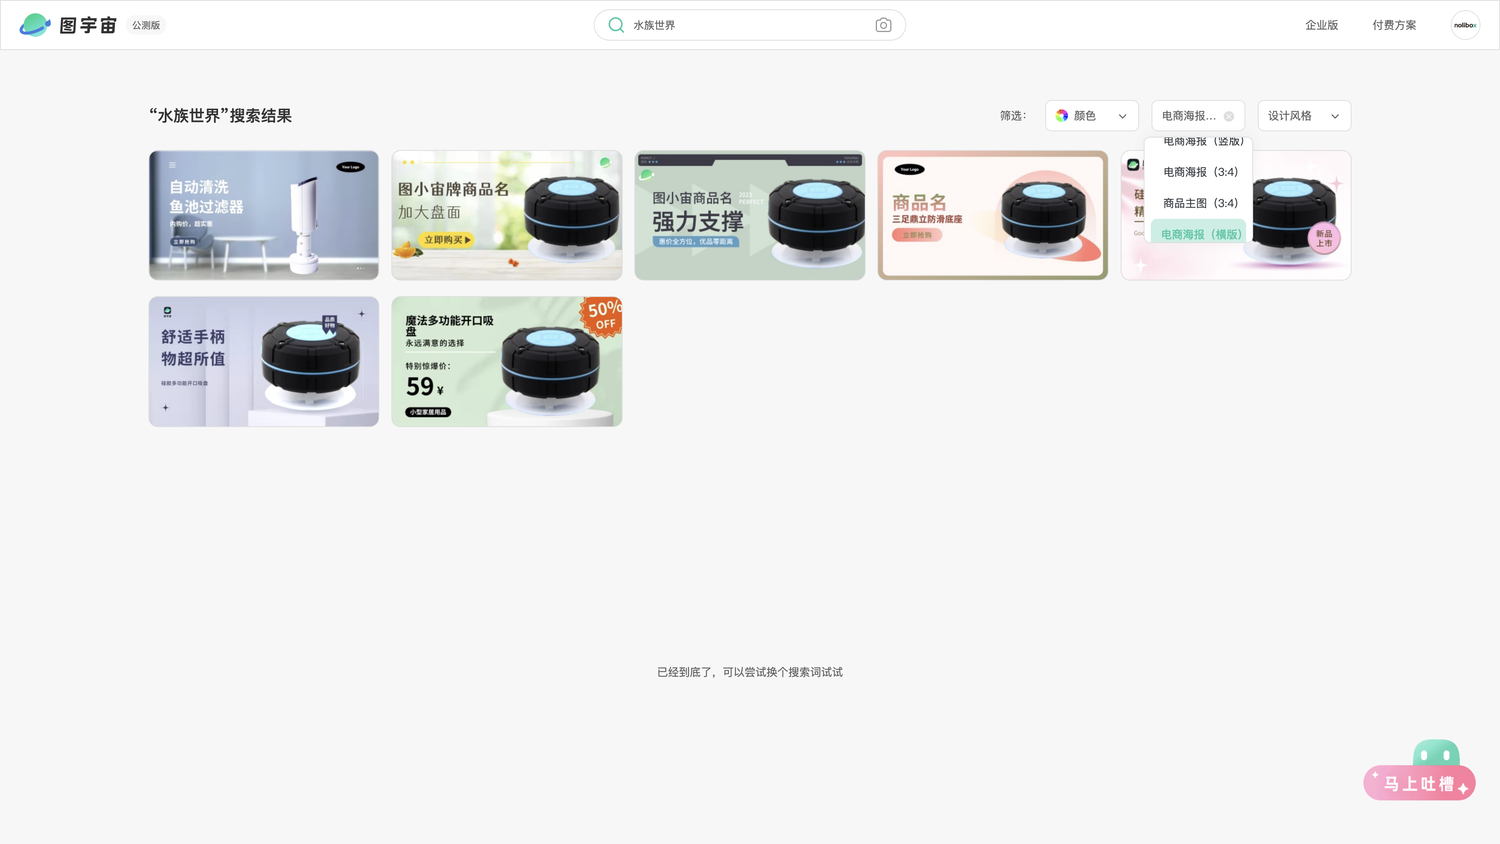Click the “水族世界”搜索结果 heading
Viewport: 1500px width, 844px height.
click(x=221, y=116)
